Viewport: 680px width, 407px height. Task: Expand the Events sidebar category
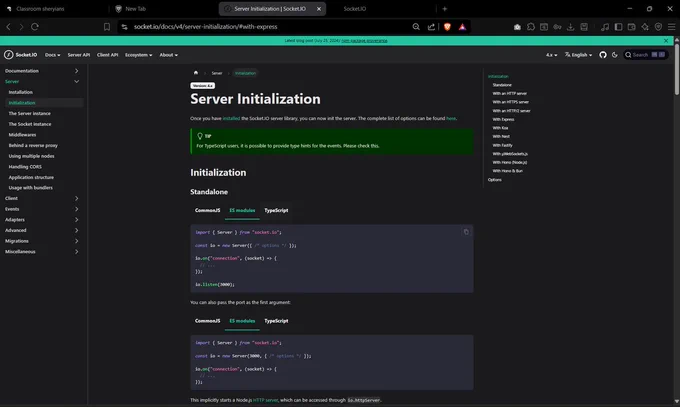[x=76, y=209]
